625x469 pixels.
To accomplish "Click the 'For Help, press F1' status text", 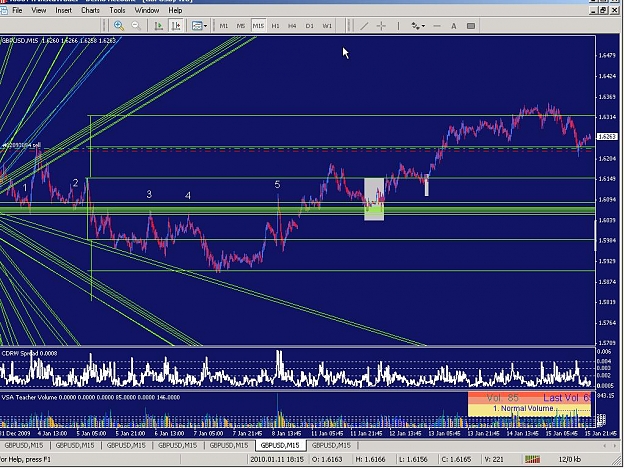I will click(x=26, y=459).
